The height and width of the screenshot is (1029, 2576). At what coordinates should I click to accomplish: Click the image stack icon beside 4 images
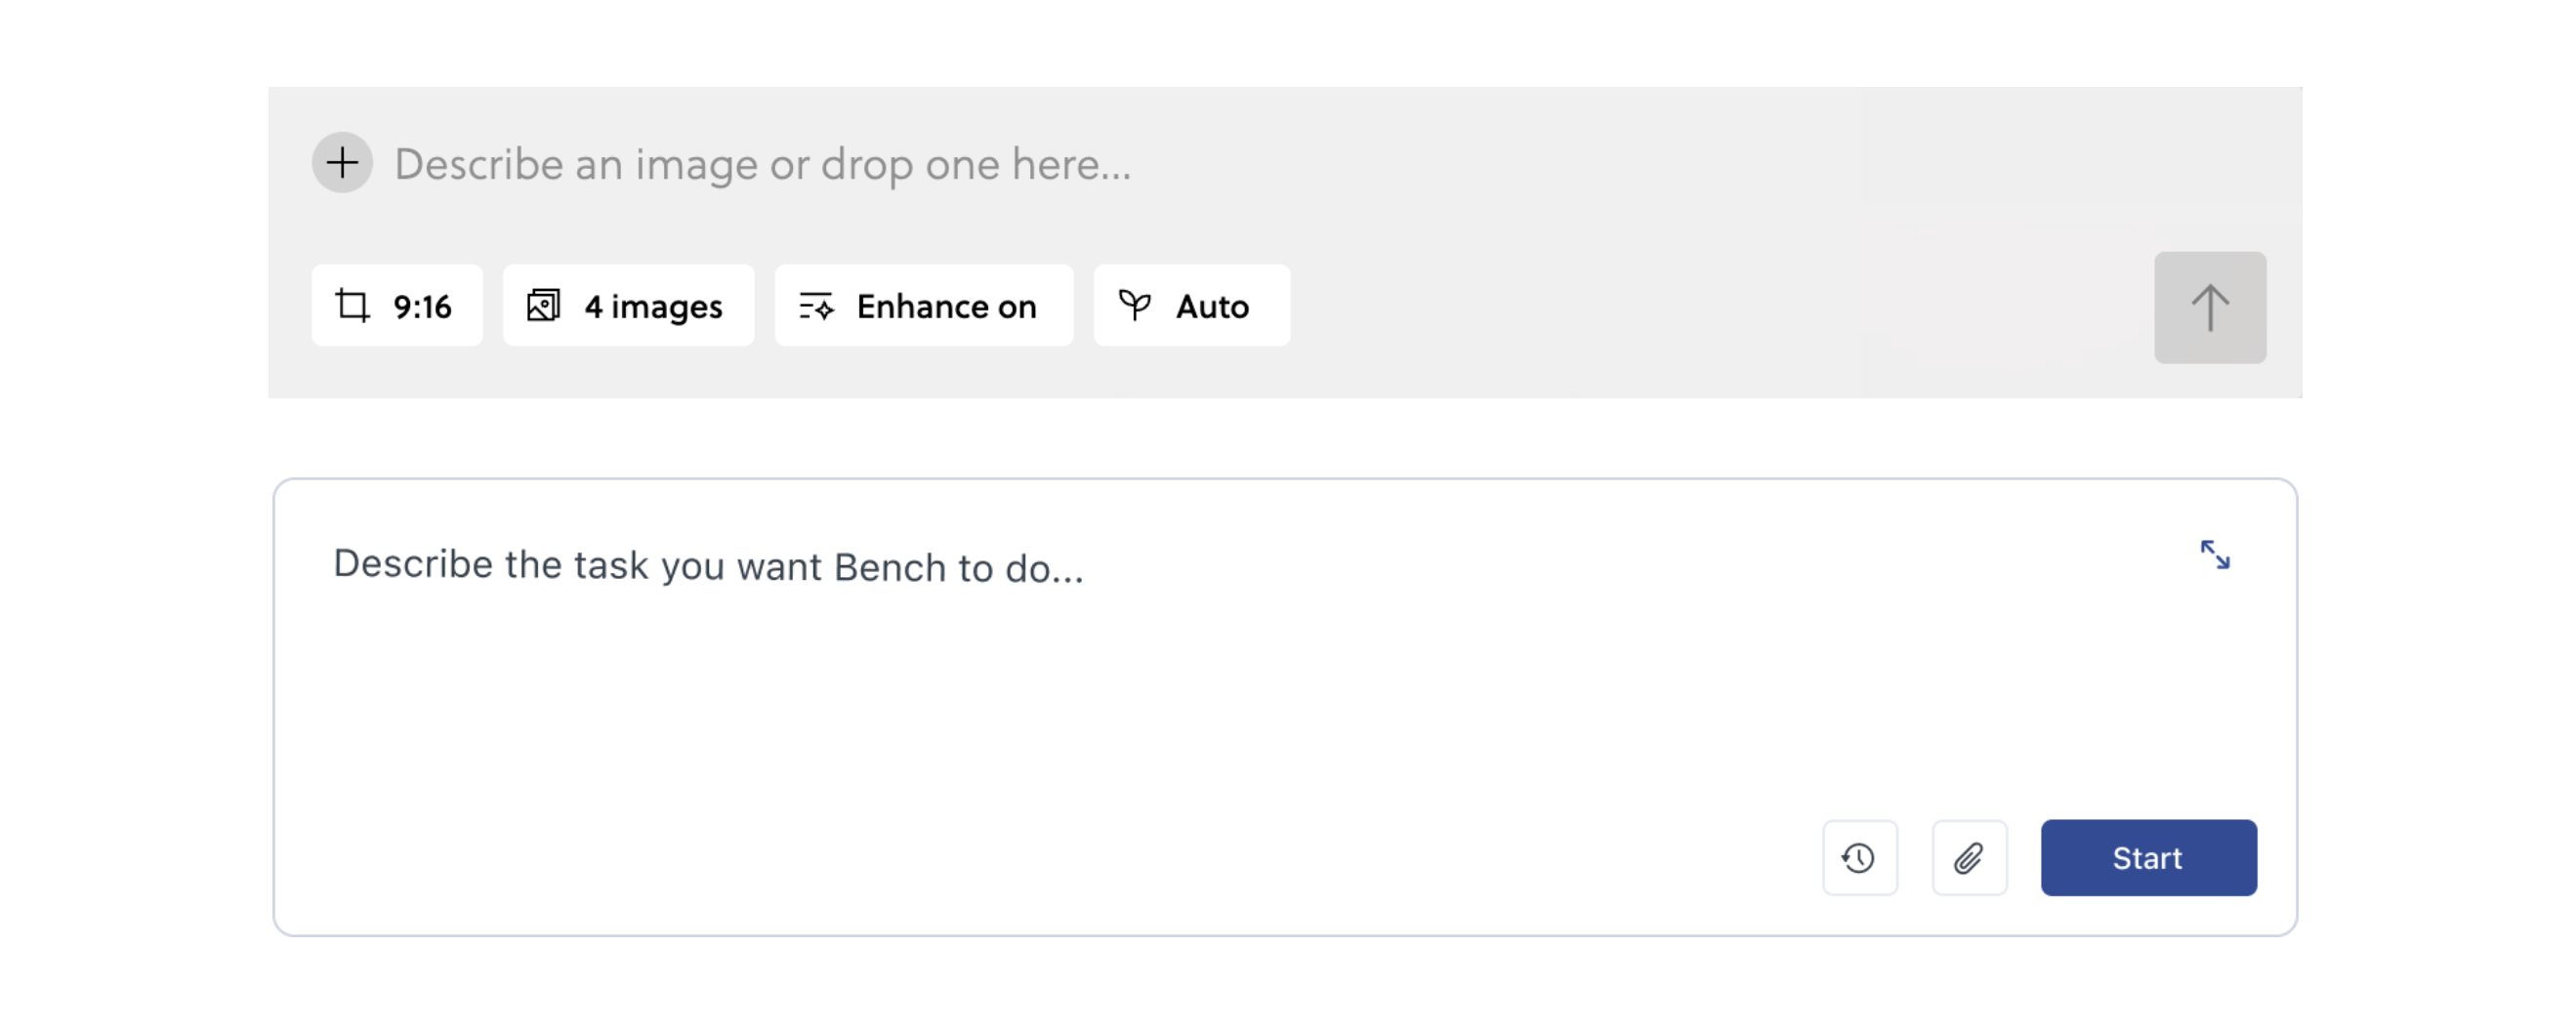543,306
